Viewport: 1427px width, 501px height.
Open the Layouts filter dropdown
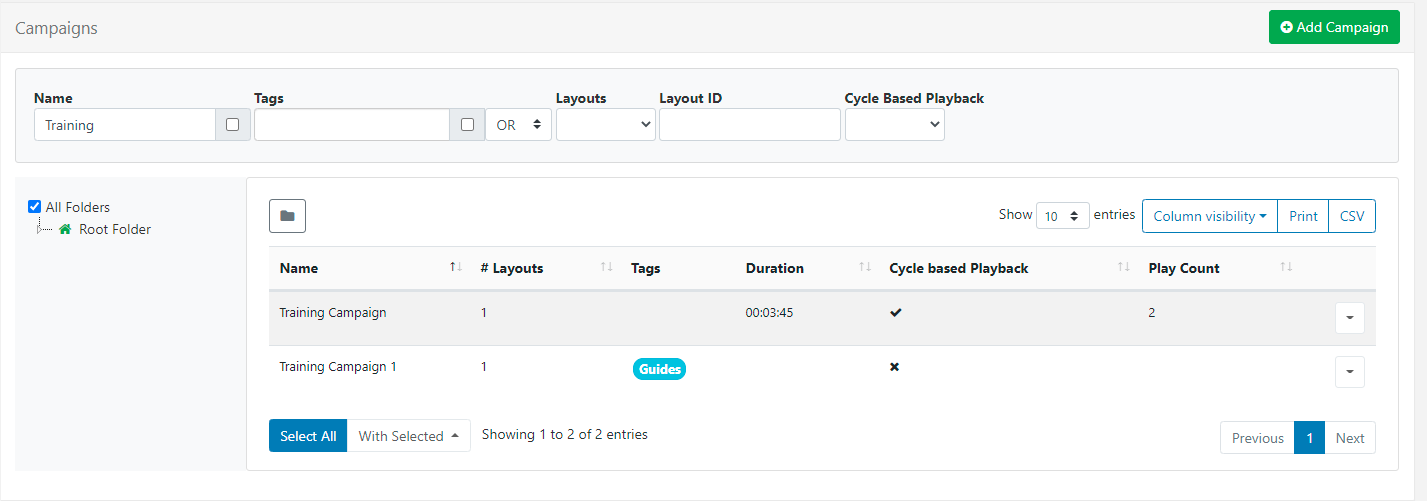pos(605,125)
